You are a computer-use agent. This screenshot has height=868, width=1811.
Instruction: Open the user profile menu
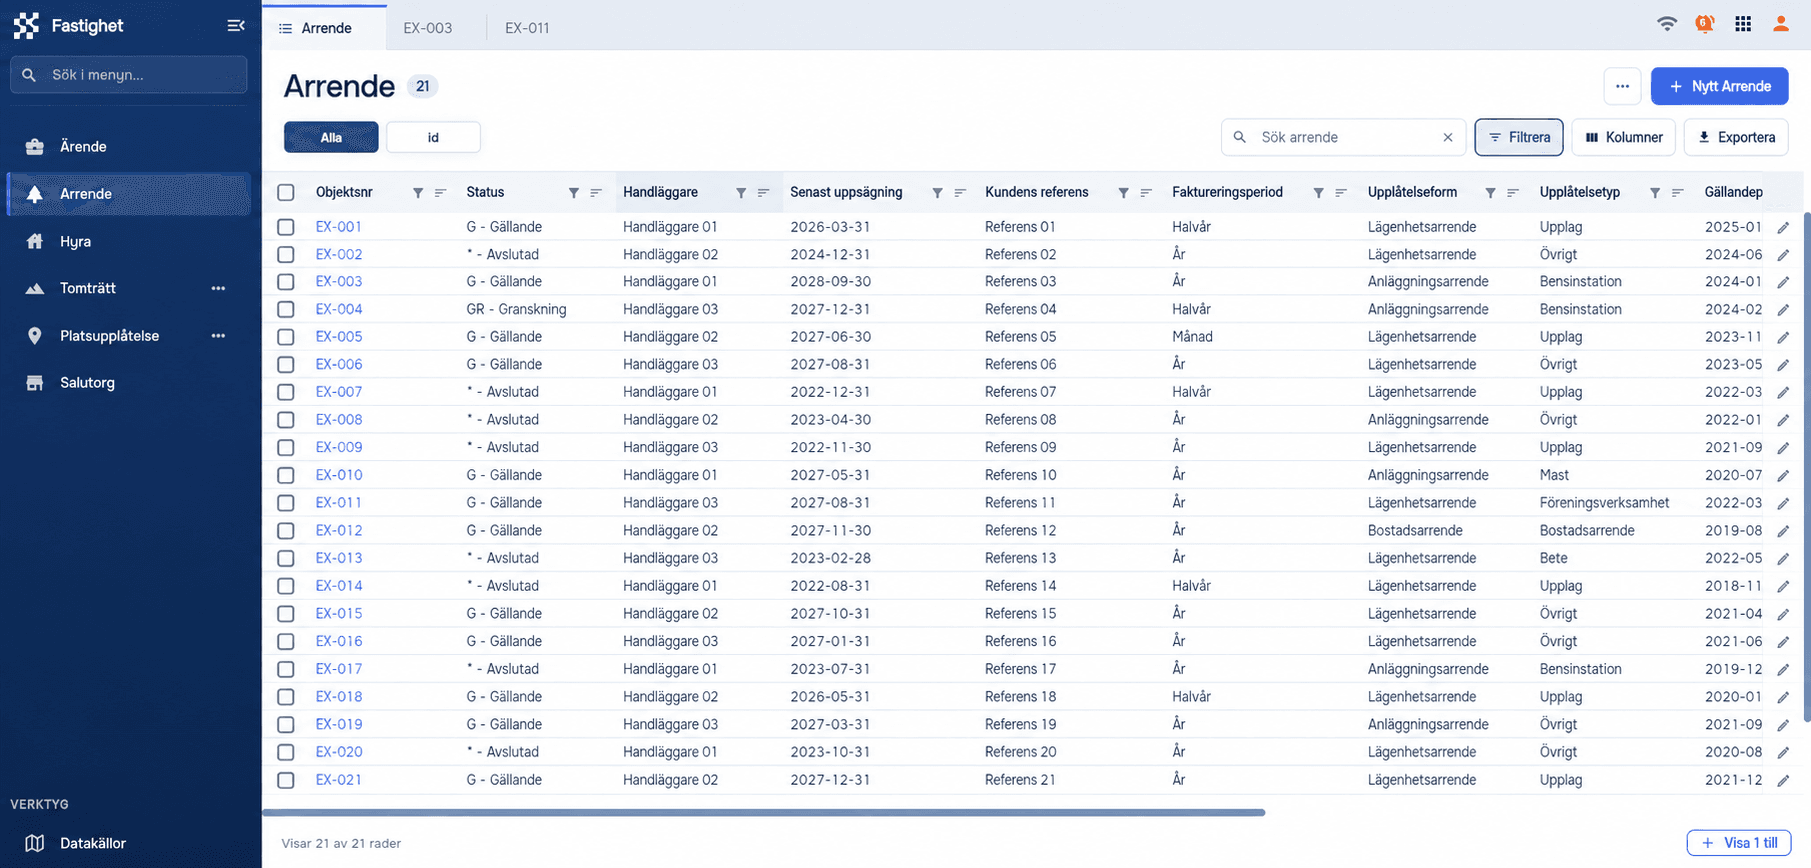(x=1781, y=24)
